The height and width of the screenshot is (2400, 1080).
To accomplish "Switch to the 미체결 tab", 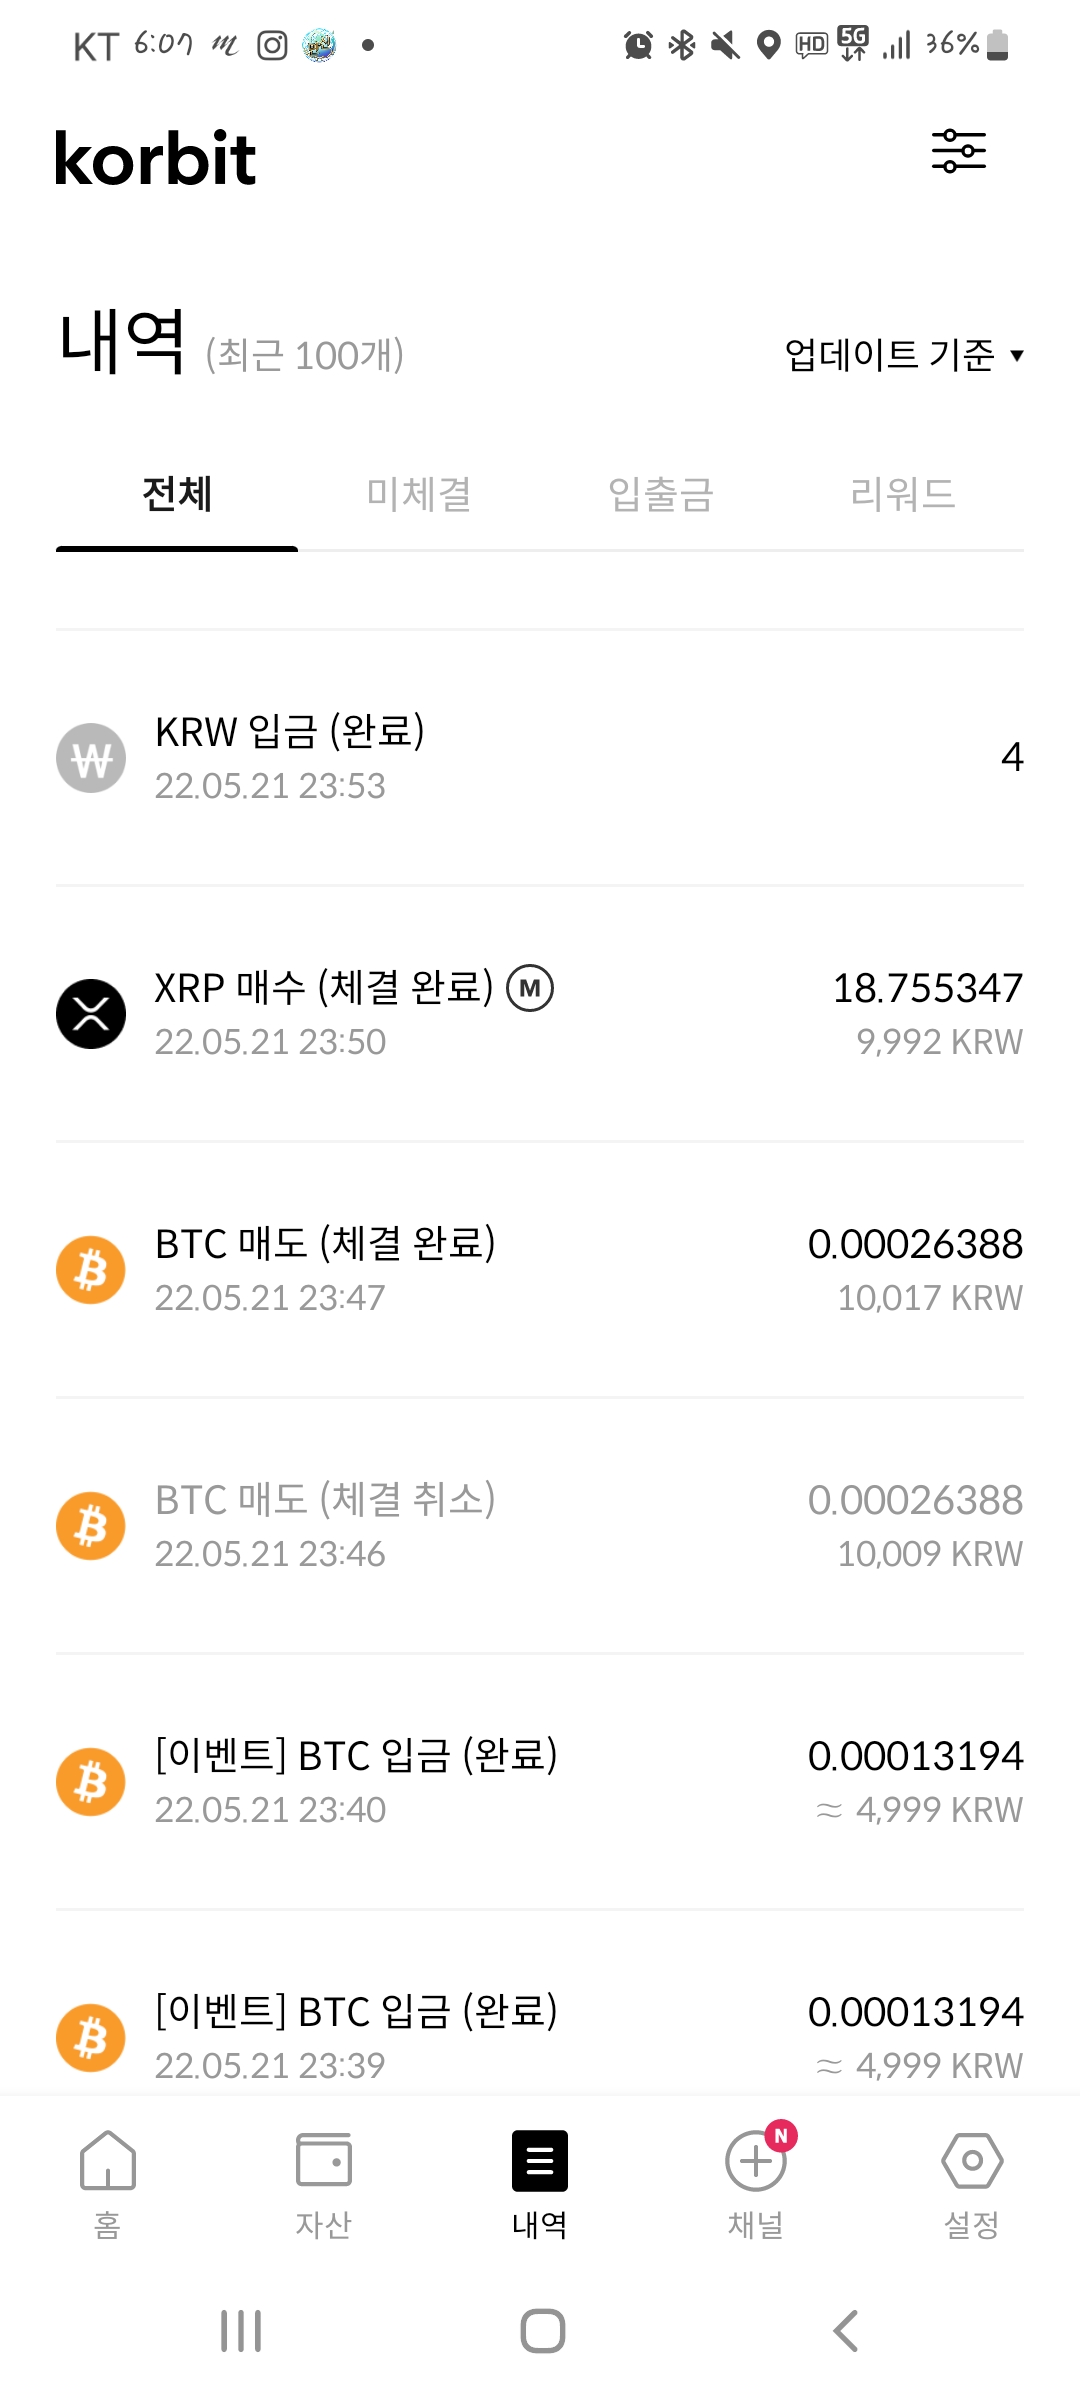I will click(419, 494).
